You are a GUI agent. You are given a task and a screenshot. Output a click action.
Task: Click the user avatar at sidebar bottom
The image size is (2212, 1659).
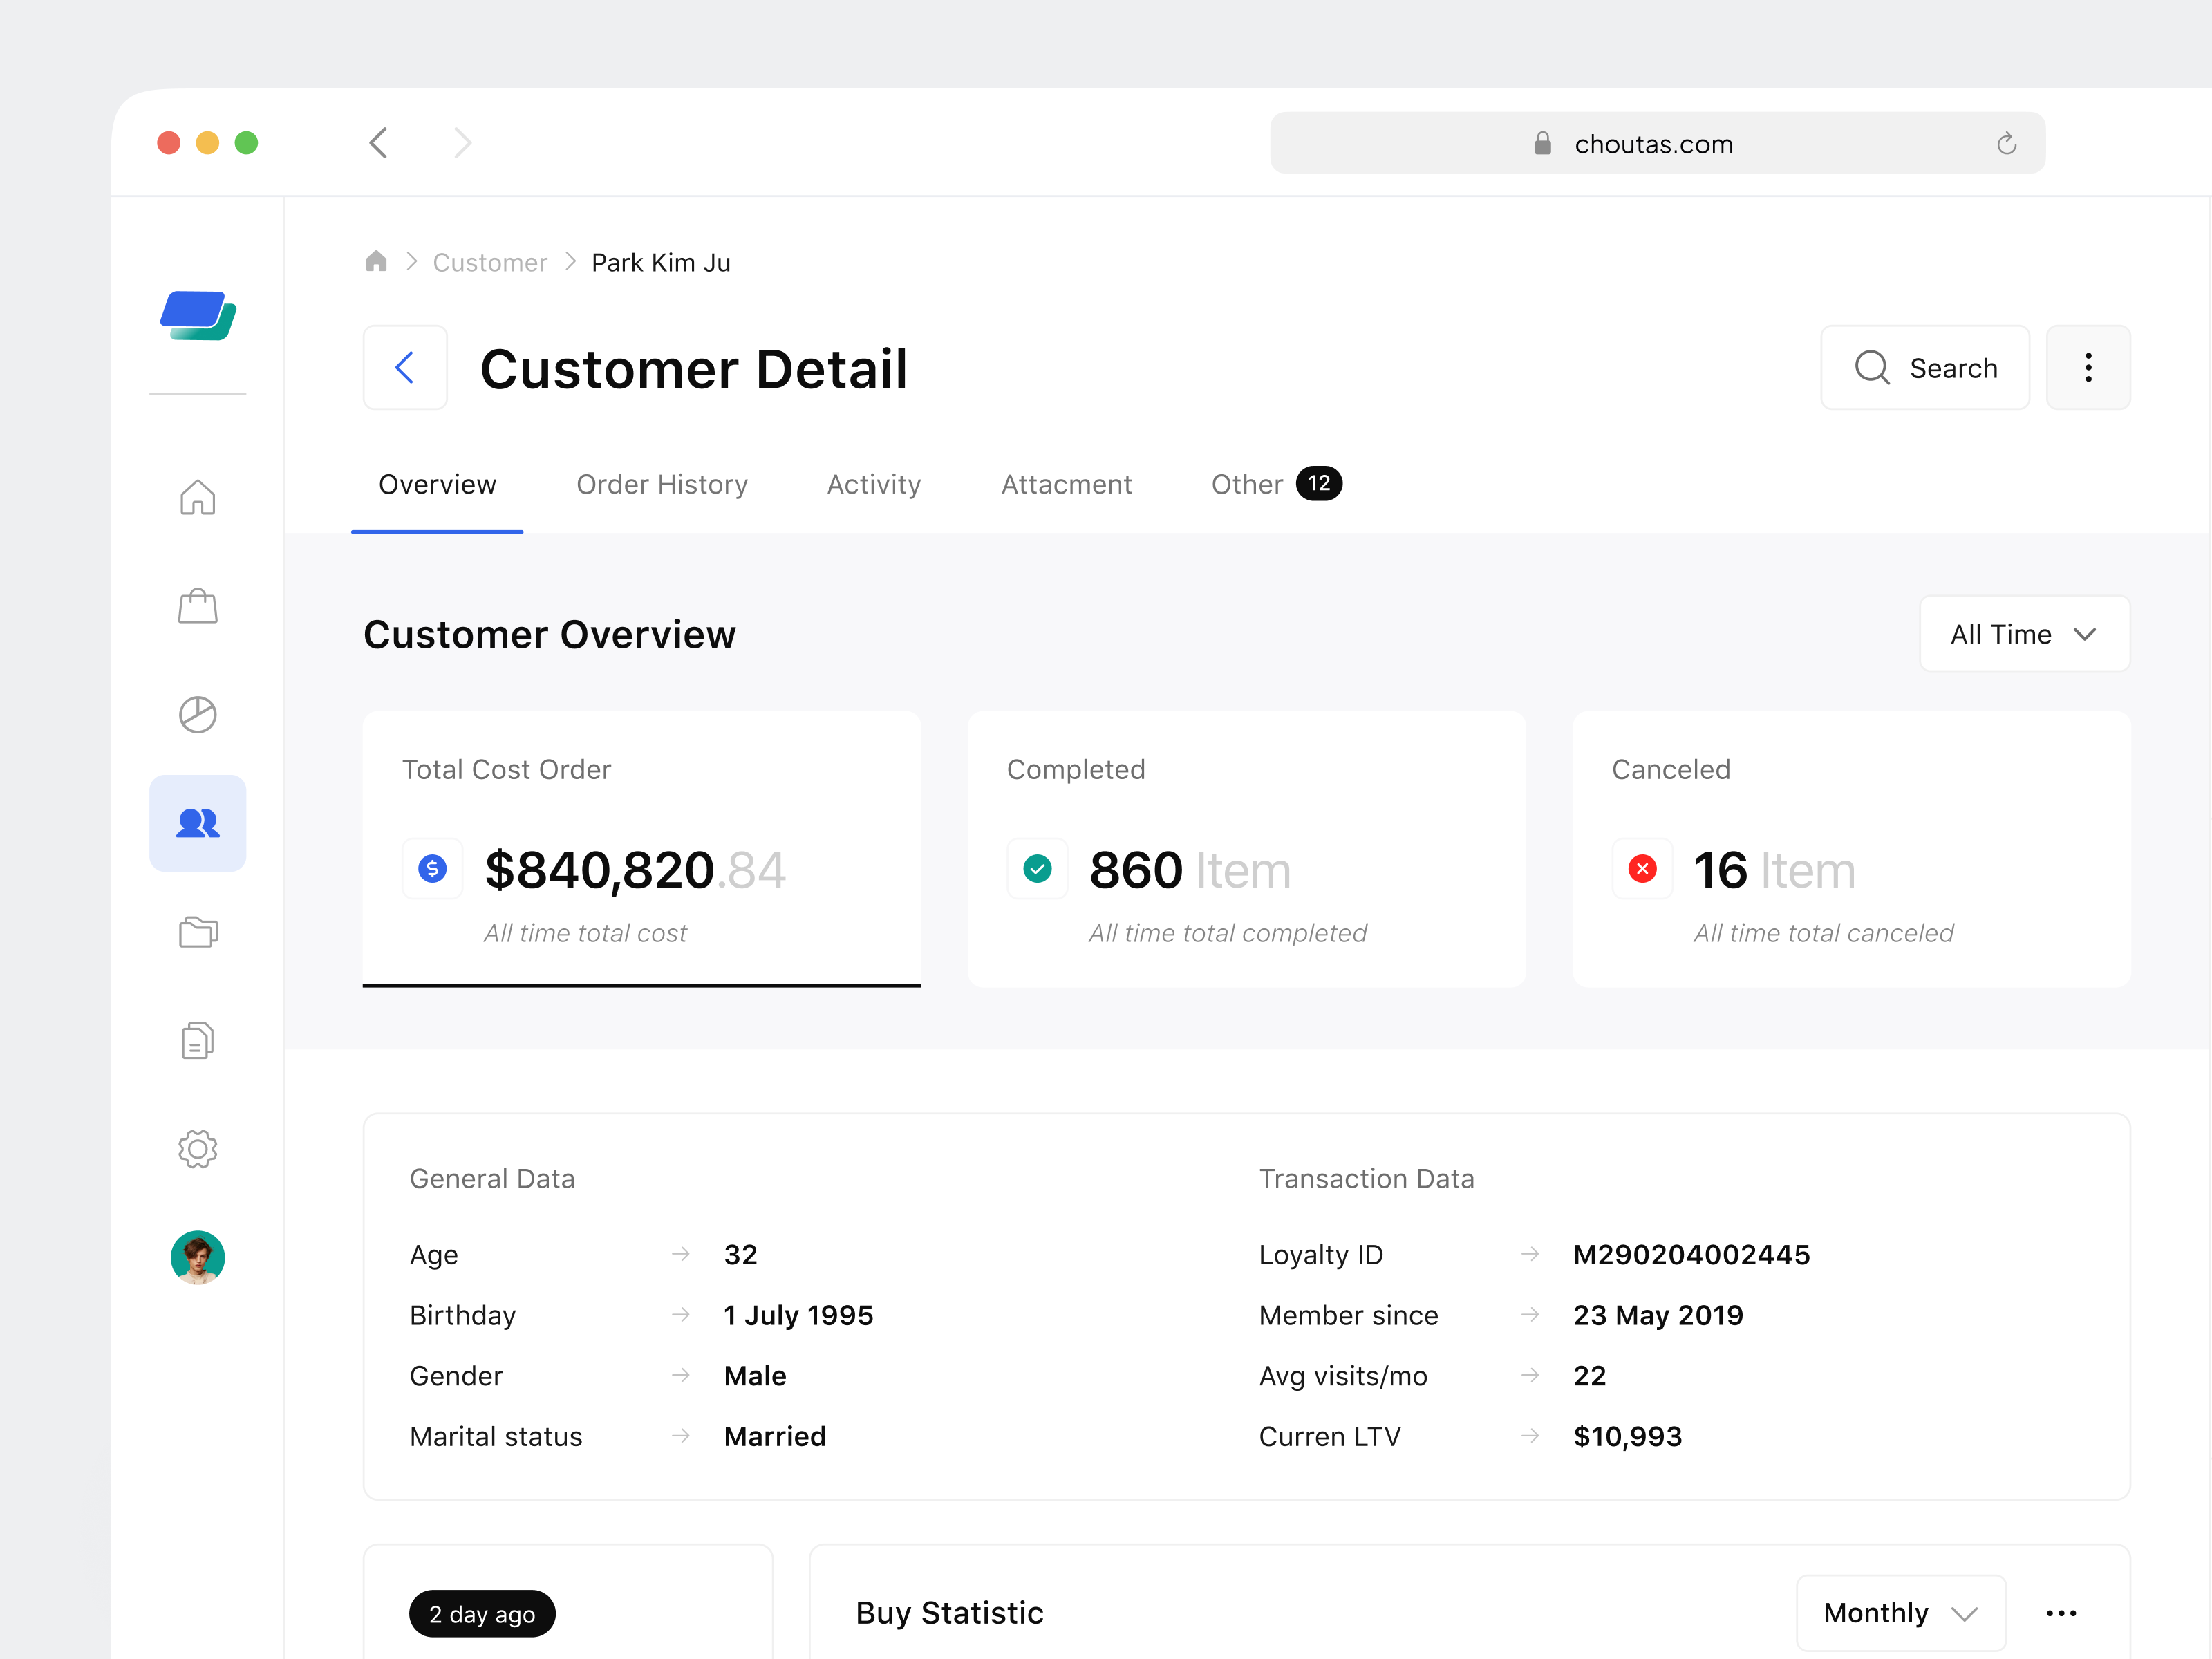[197, 1257]
